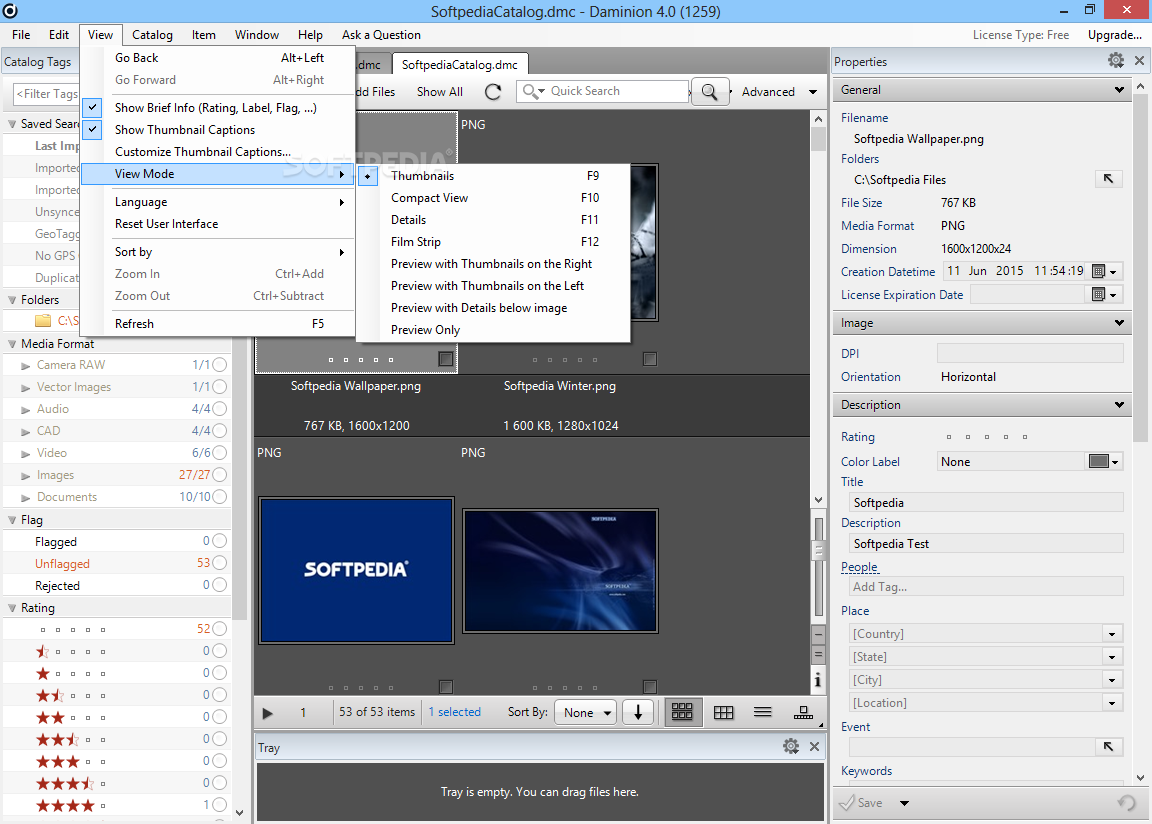Viewport: 1152px width, 824px height.
Task: Click the C:\S folder icon
Action: tap(43, 321)
